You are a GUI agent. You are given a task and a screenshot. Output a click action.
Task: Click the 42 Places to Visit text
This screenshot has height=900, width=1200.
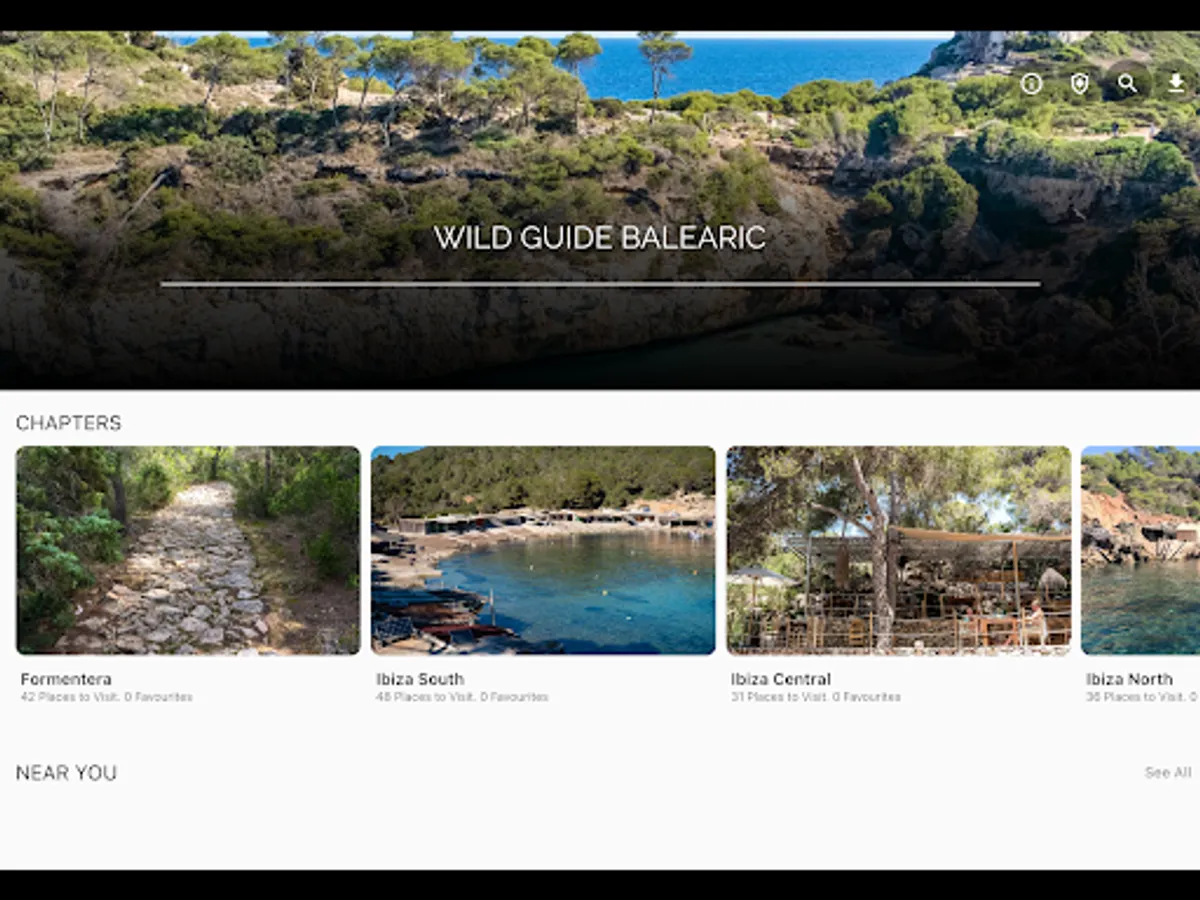[70, 697]
